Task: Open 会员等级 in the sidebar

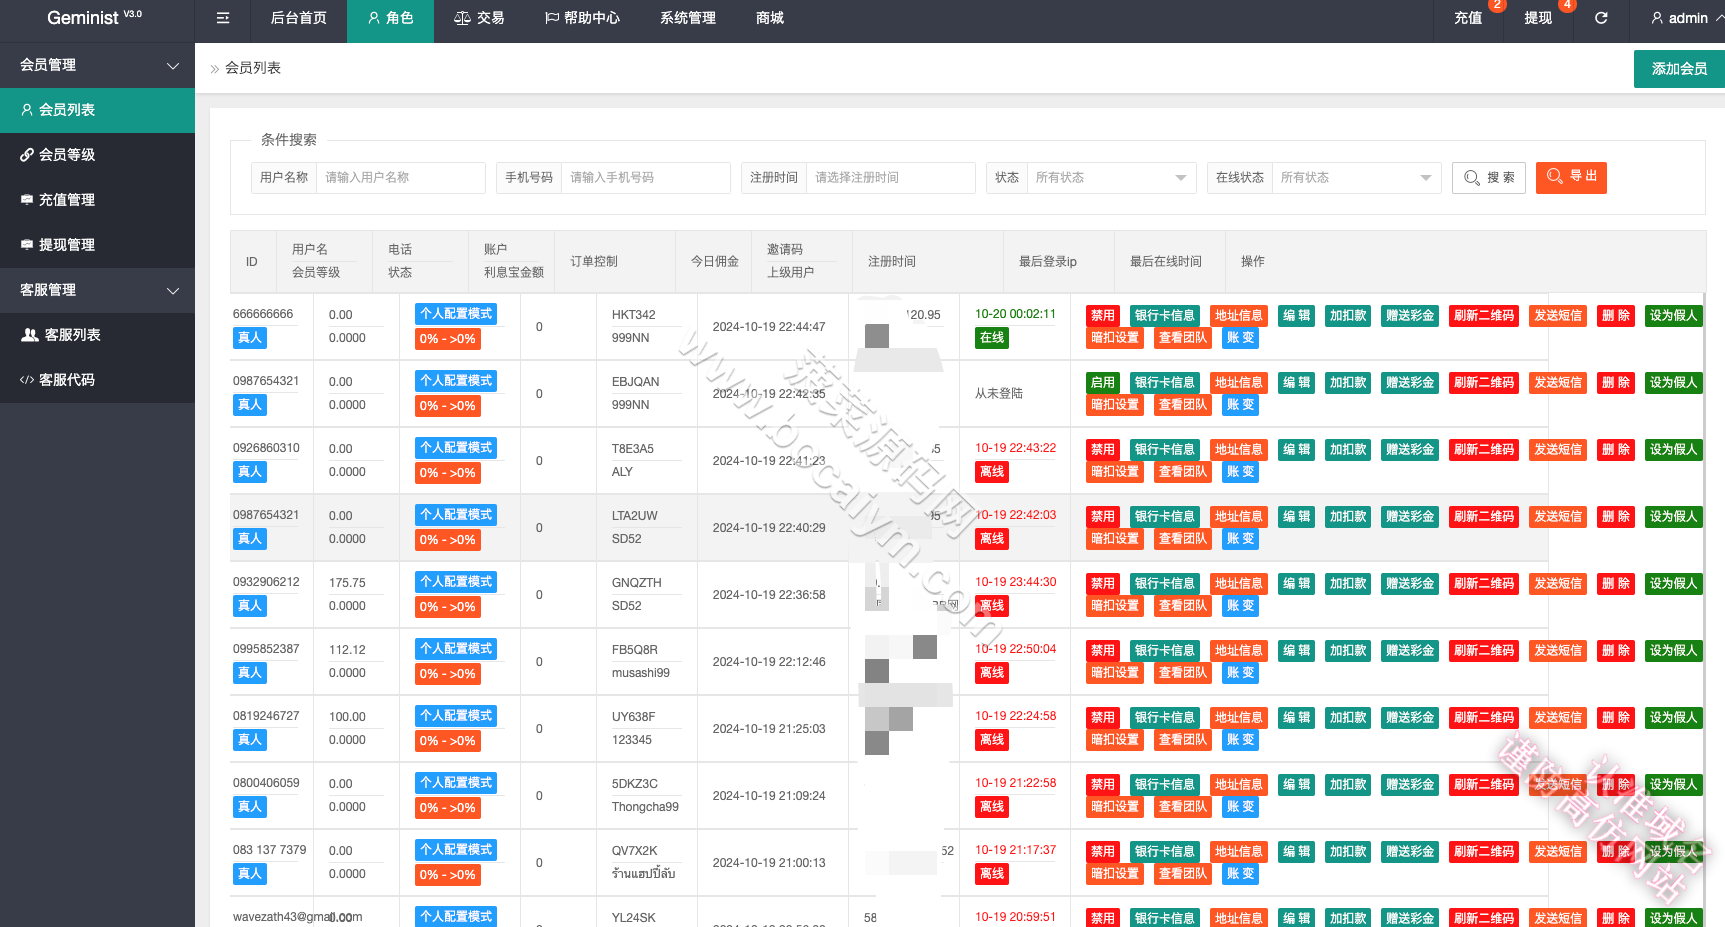Action: [97, 155]
